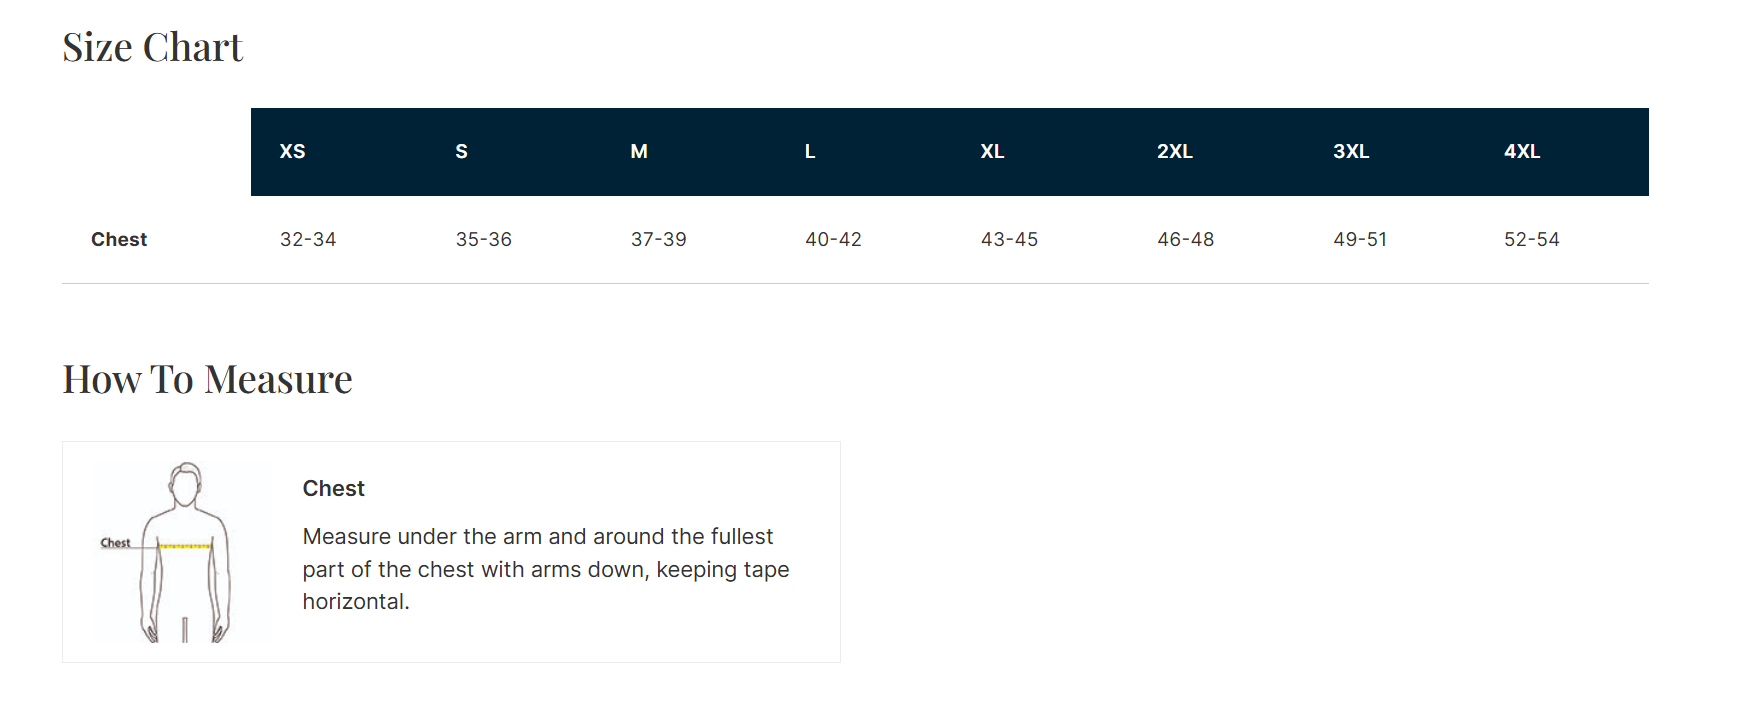This screenshot has height=708, width=1739.
Task: Click the How To Measure heading
Action: 208,380
